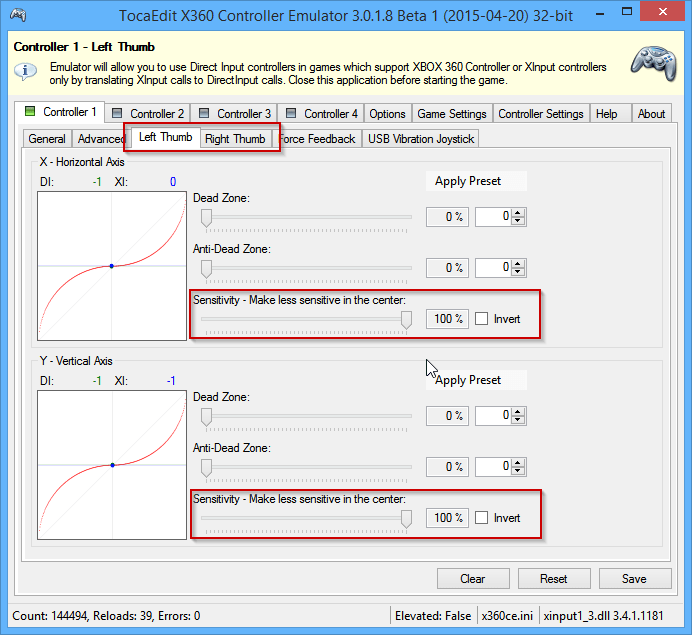
Task: Open Y axis Apply Preset dropdown
Action: pos(476,380)
